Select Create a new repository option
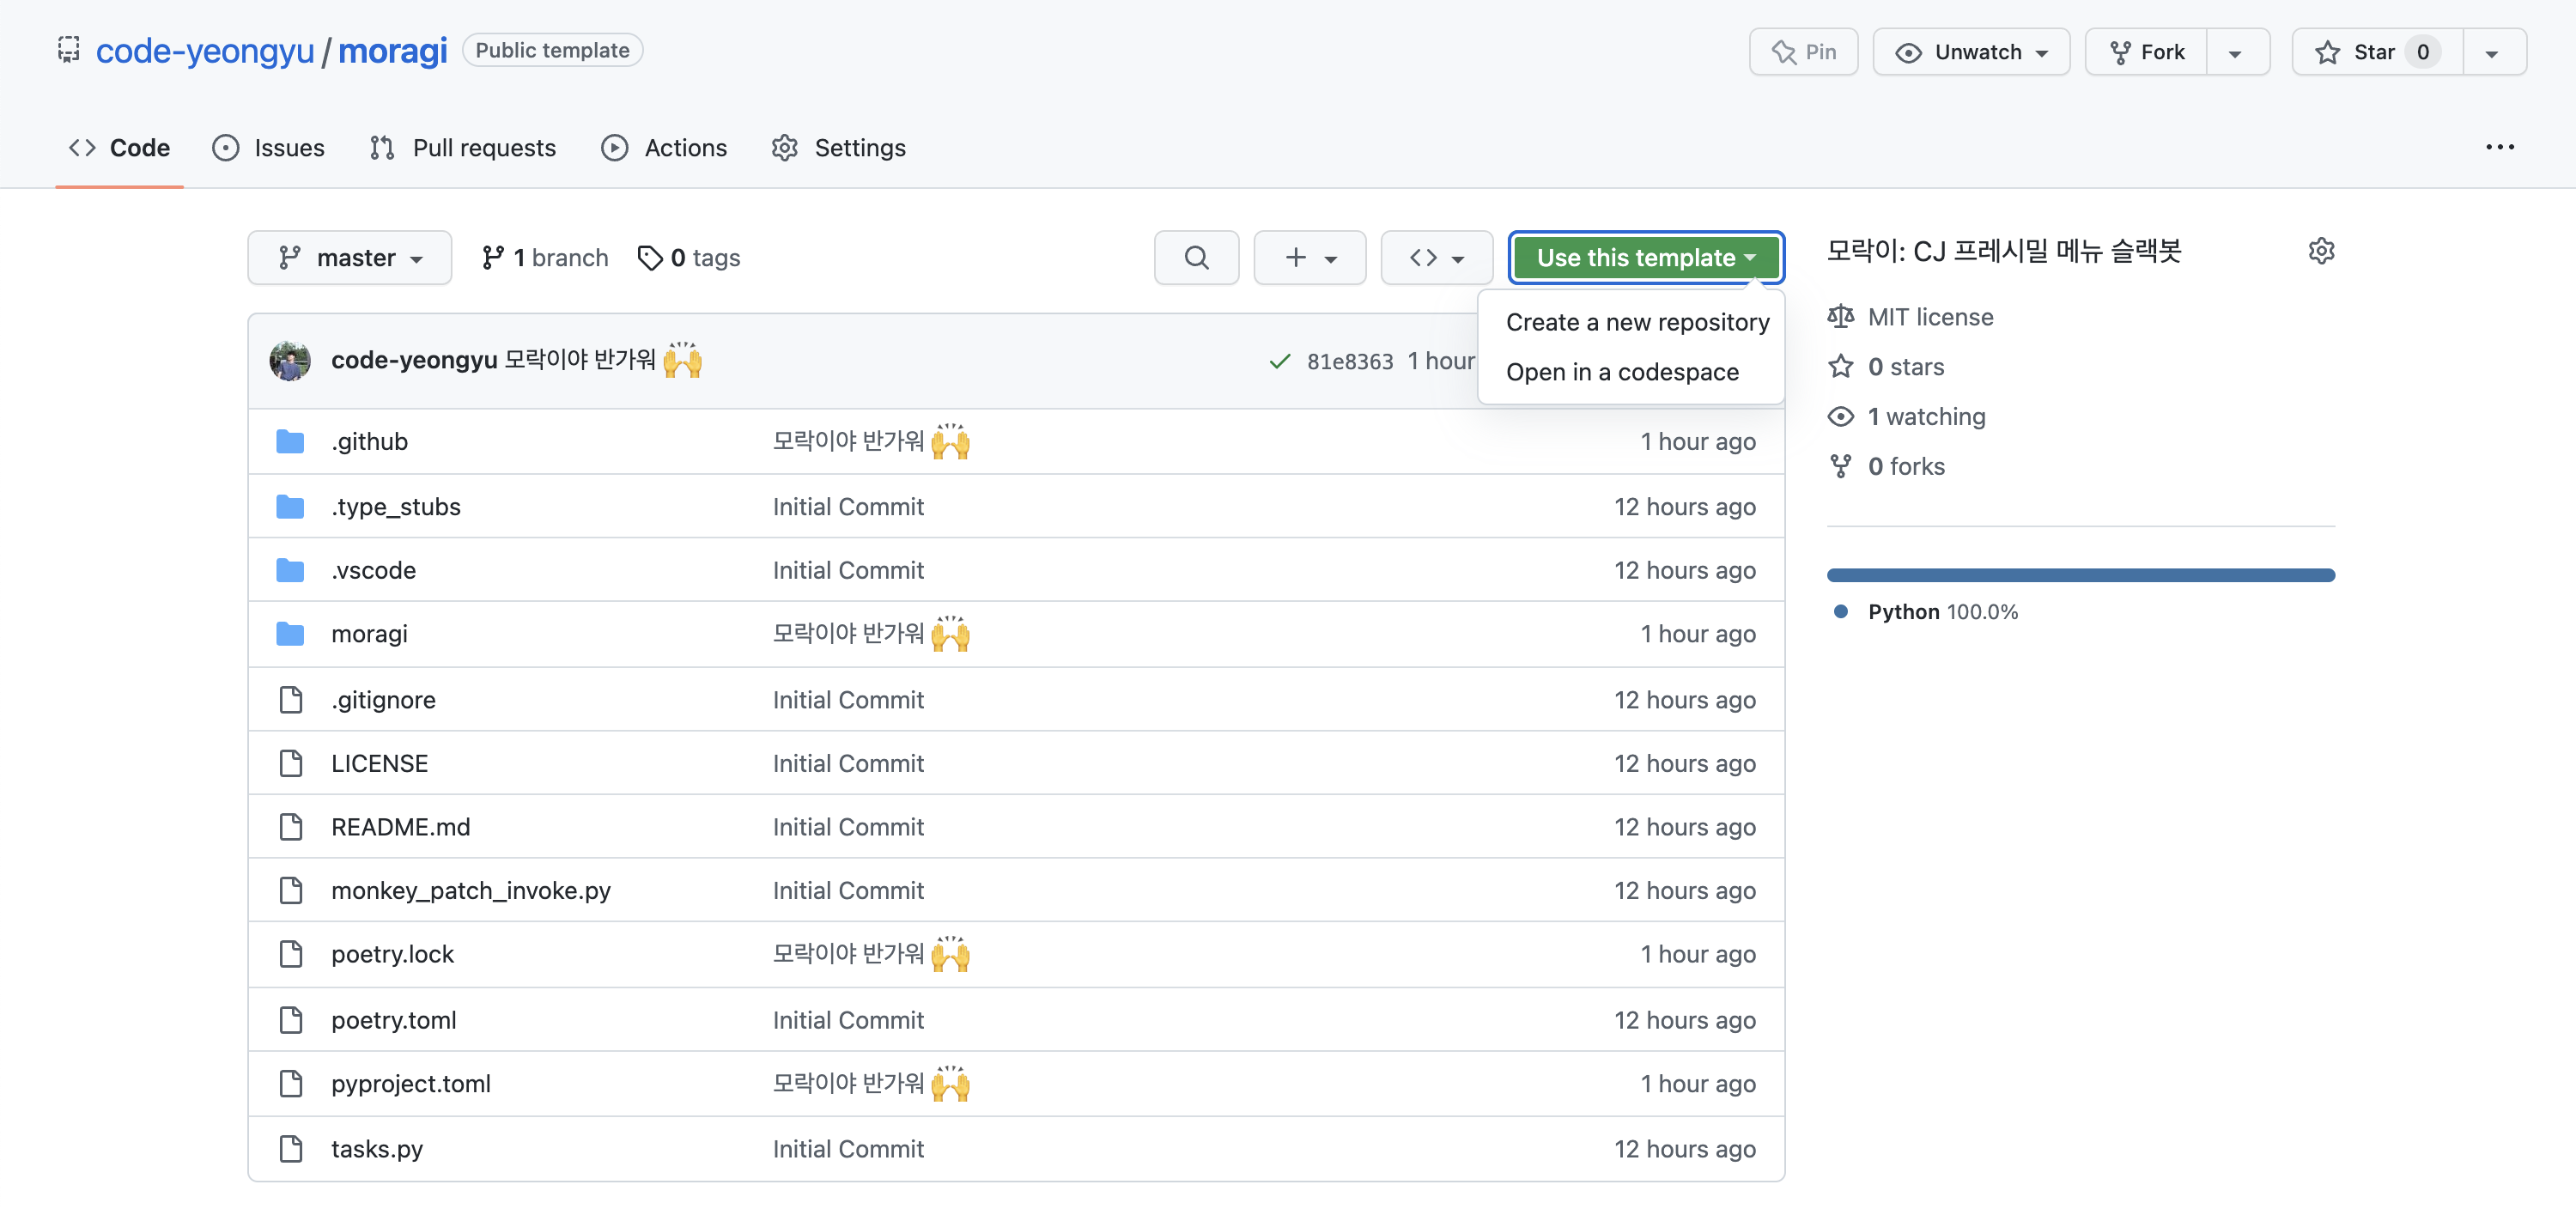 click(x=1637, y=322)
